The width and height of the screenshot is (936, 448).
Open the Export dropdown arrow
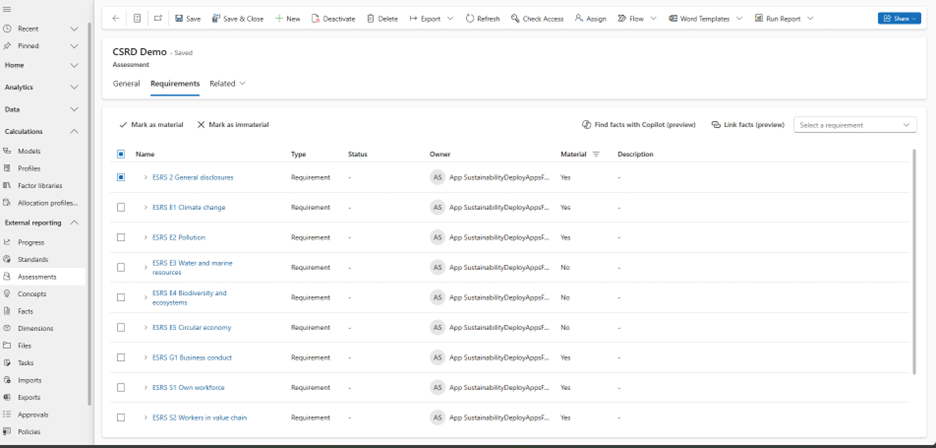pyautogui.click(x=450, y=19)
